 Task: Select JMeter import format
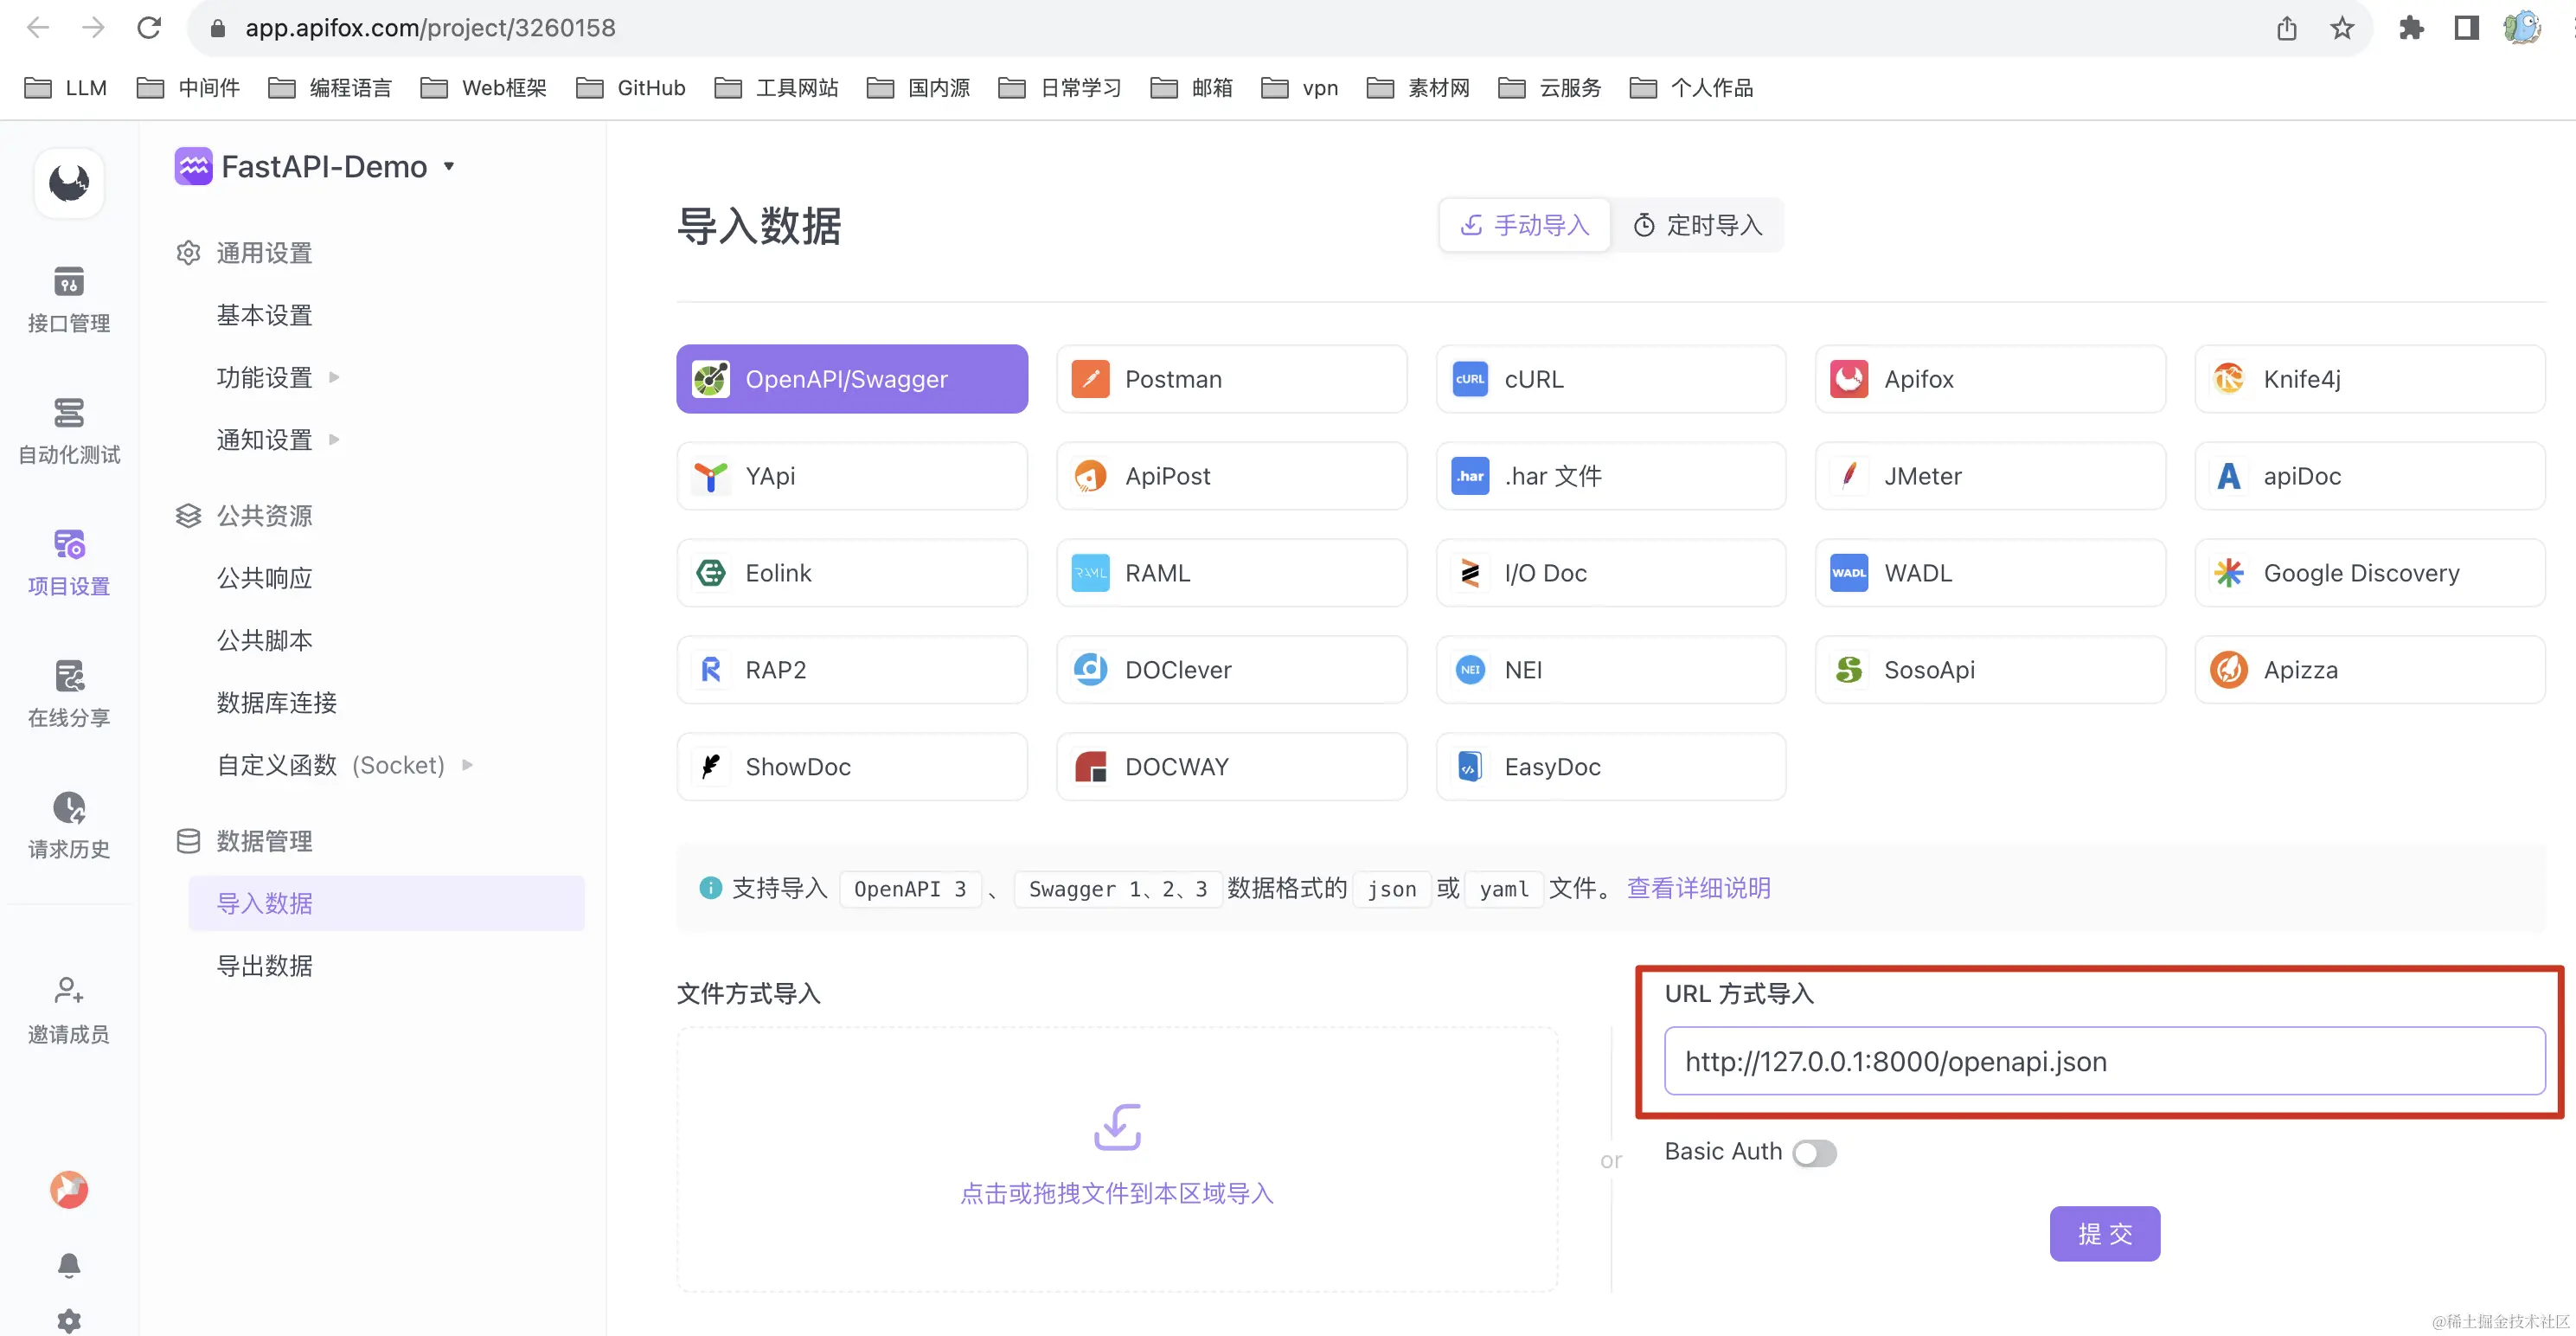1990,476
